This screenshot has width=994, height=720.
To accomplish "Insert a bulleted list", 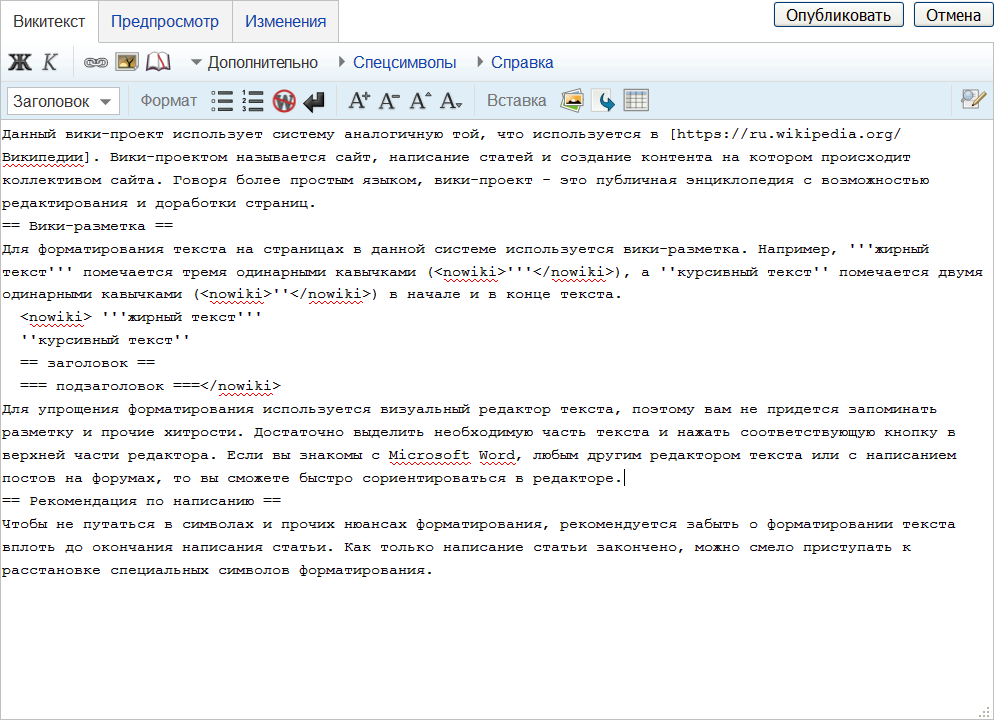I will [223, 101].
